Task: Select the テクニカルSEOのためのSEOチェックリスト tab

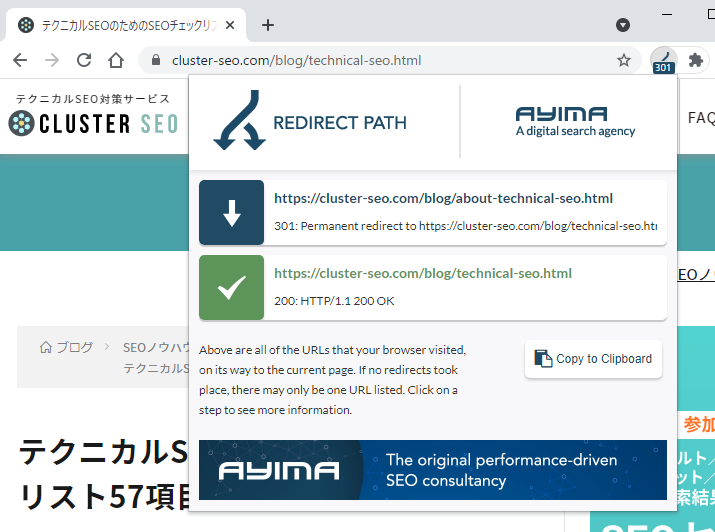Action: click(126, 25)
